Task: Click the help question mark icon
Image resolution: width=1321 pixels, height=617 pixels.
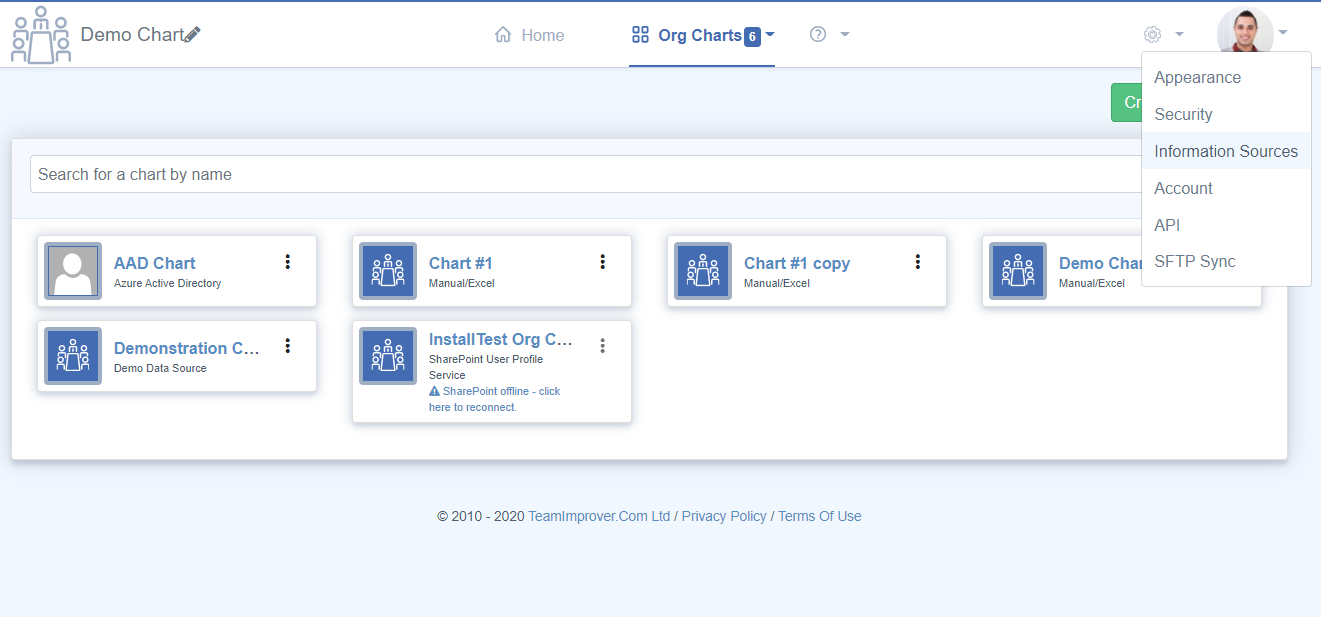Action: point(818,35)
